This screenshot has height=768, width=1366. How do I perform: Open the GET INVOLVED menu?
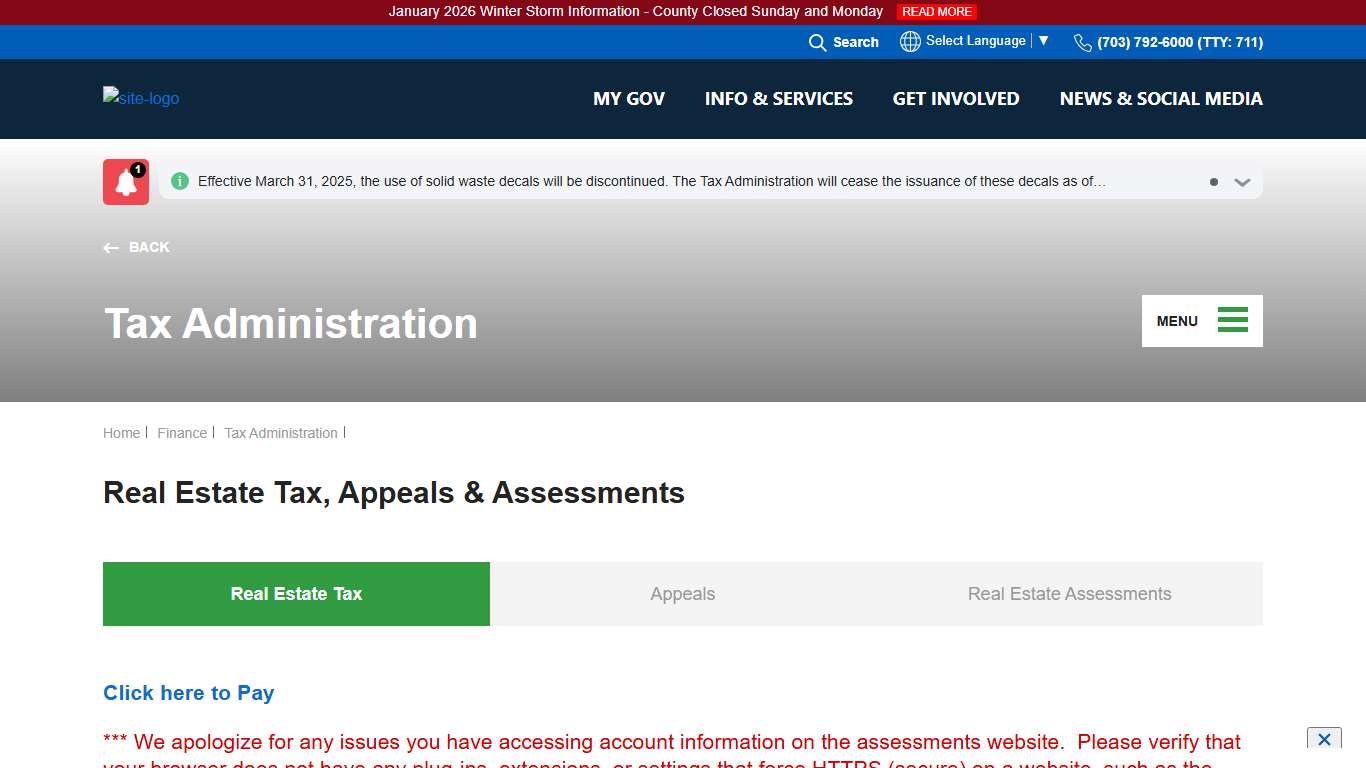(956, 98)
